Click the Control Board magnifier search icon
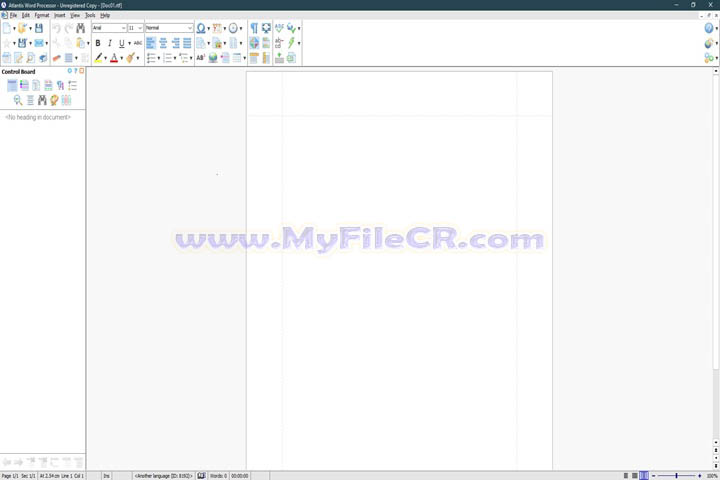 click(18, 100)
